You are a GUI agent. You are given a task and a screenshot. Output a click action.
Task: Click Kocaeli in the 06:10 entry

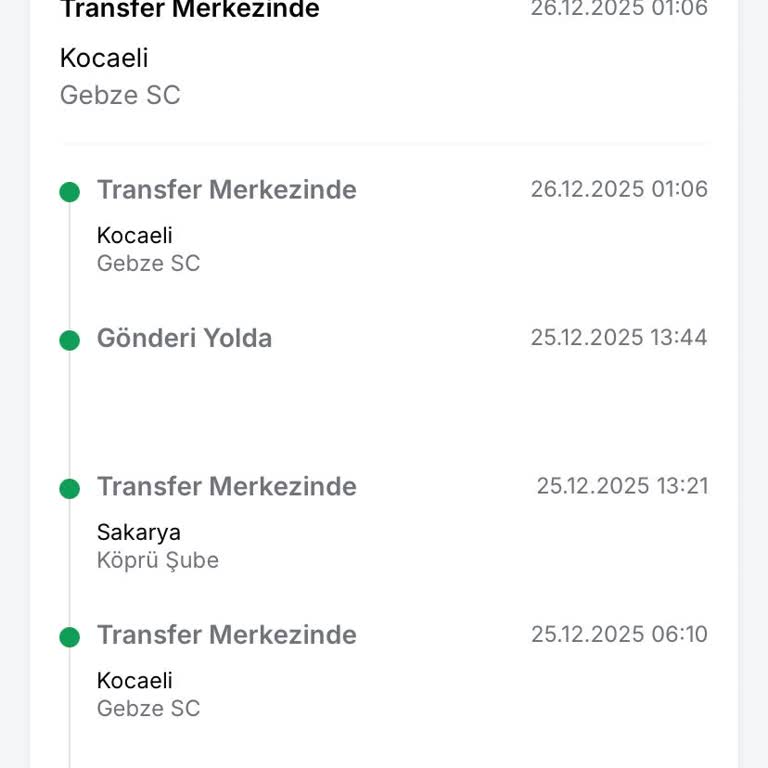tap(134, 681)
